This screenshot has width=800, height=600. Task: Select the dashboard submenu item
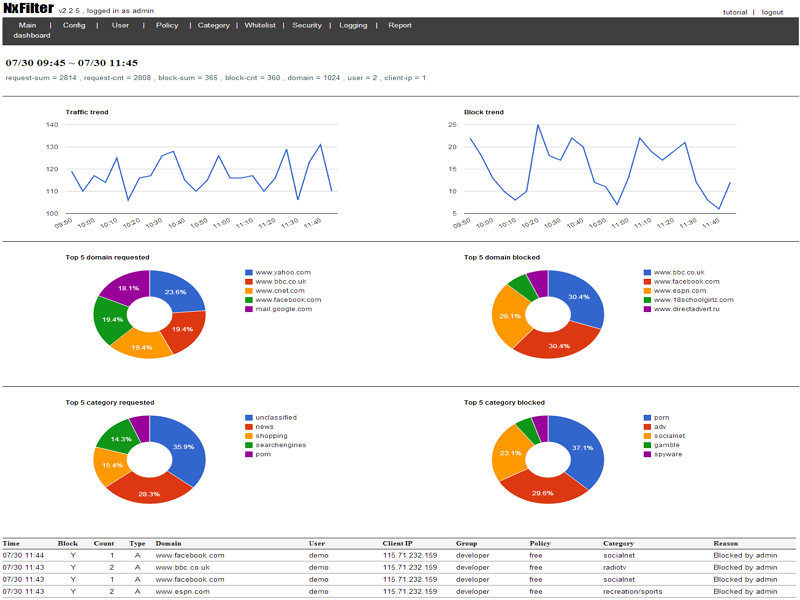coord(32,35)
